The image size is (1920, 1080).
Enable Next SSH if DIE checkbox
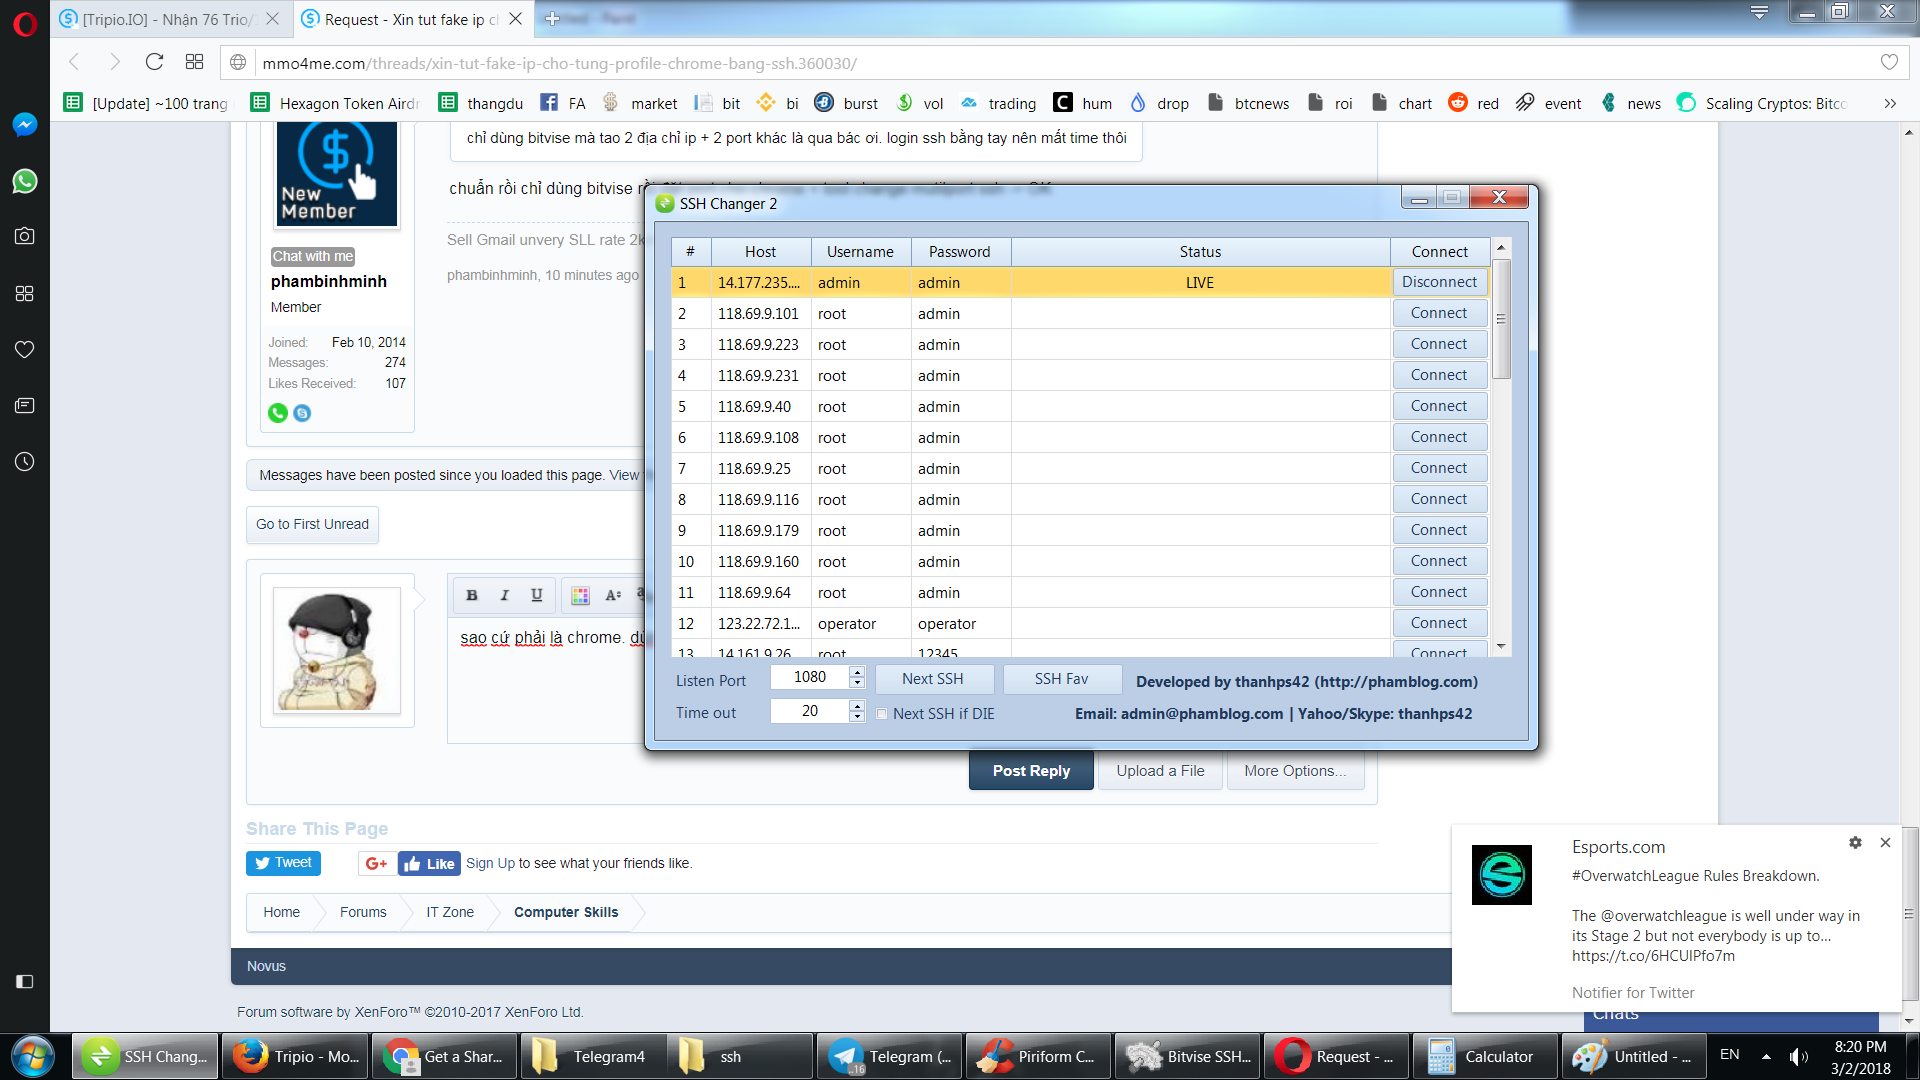pyautogui.click(x=882, y=714)
